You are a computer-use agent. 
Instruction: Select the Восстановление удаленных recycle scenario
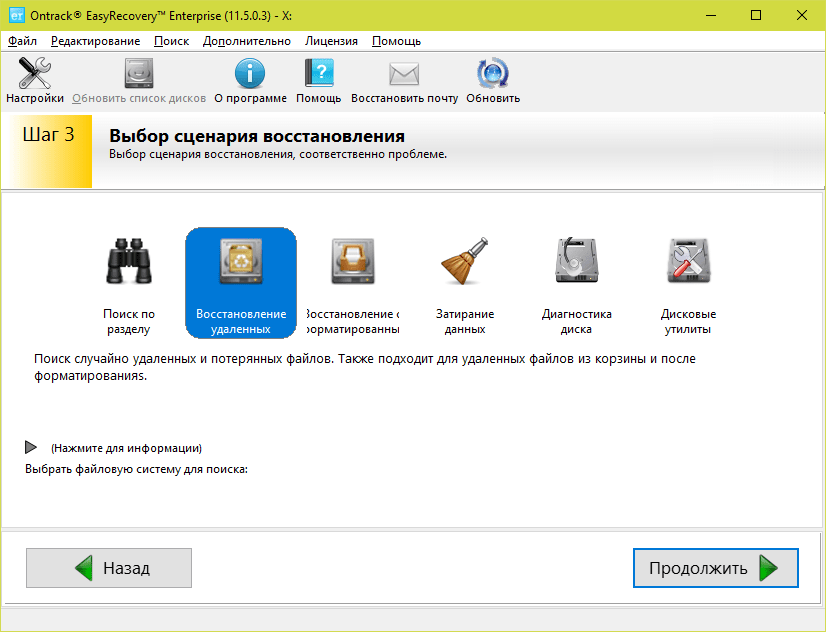click(x=241, y=283)
